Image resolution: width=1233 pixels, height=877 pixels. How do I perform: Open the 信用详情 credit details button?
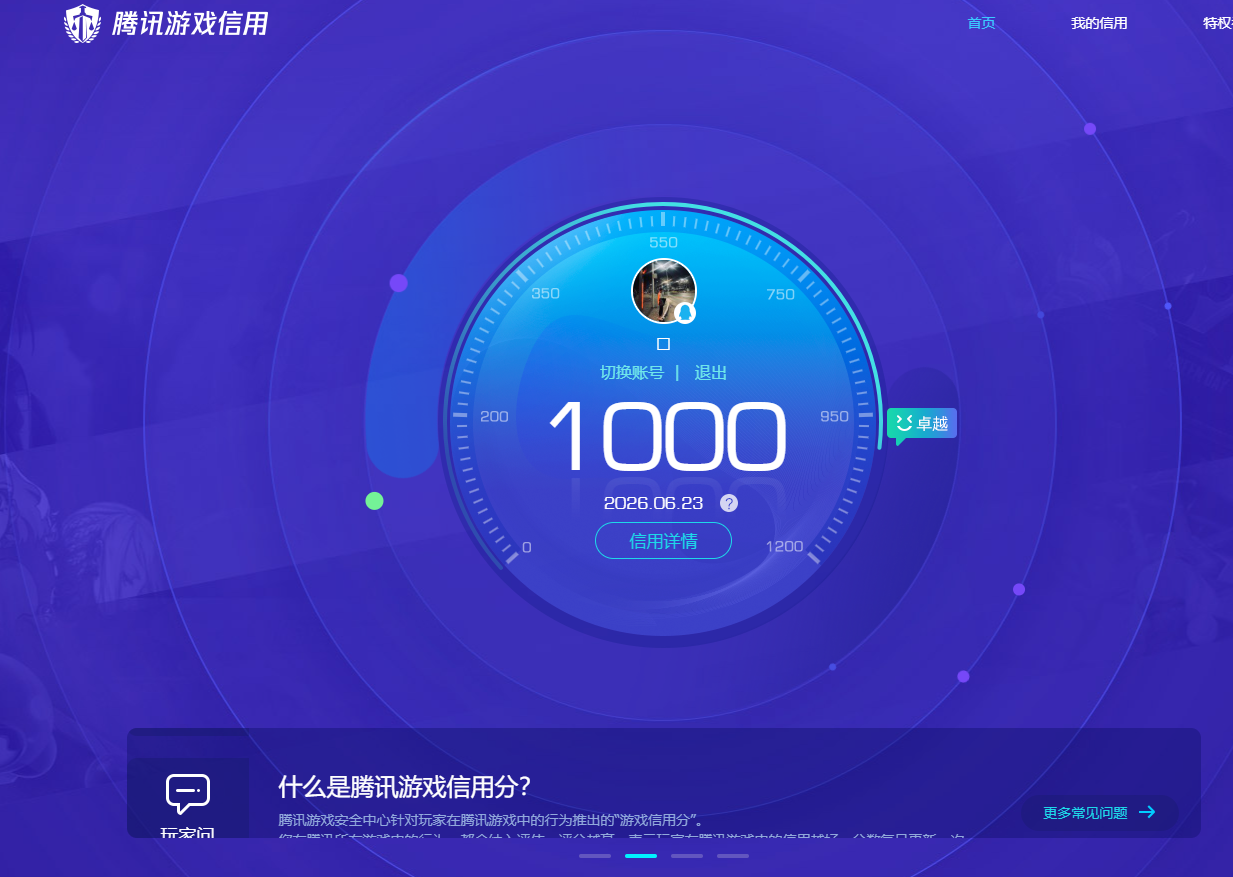point(663,541)
